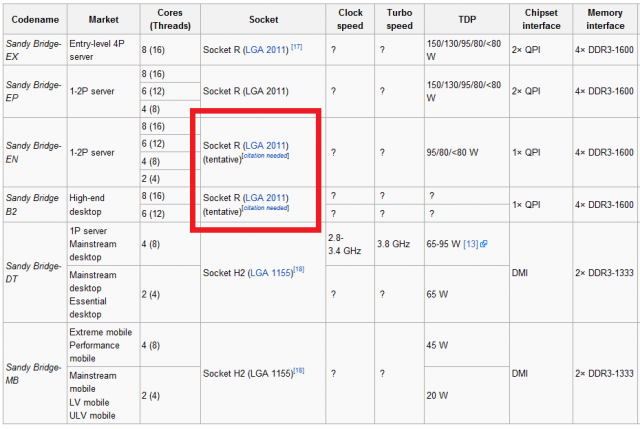Click the 20 W TDP cell

467,395
